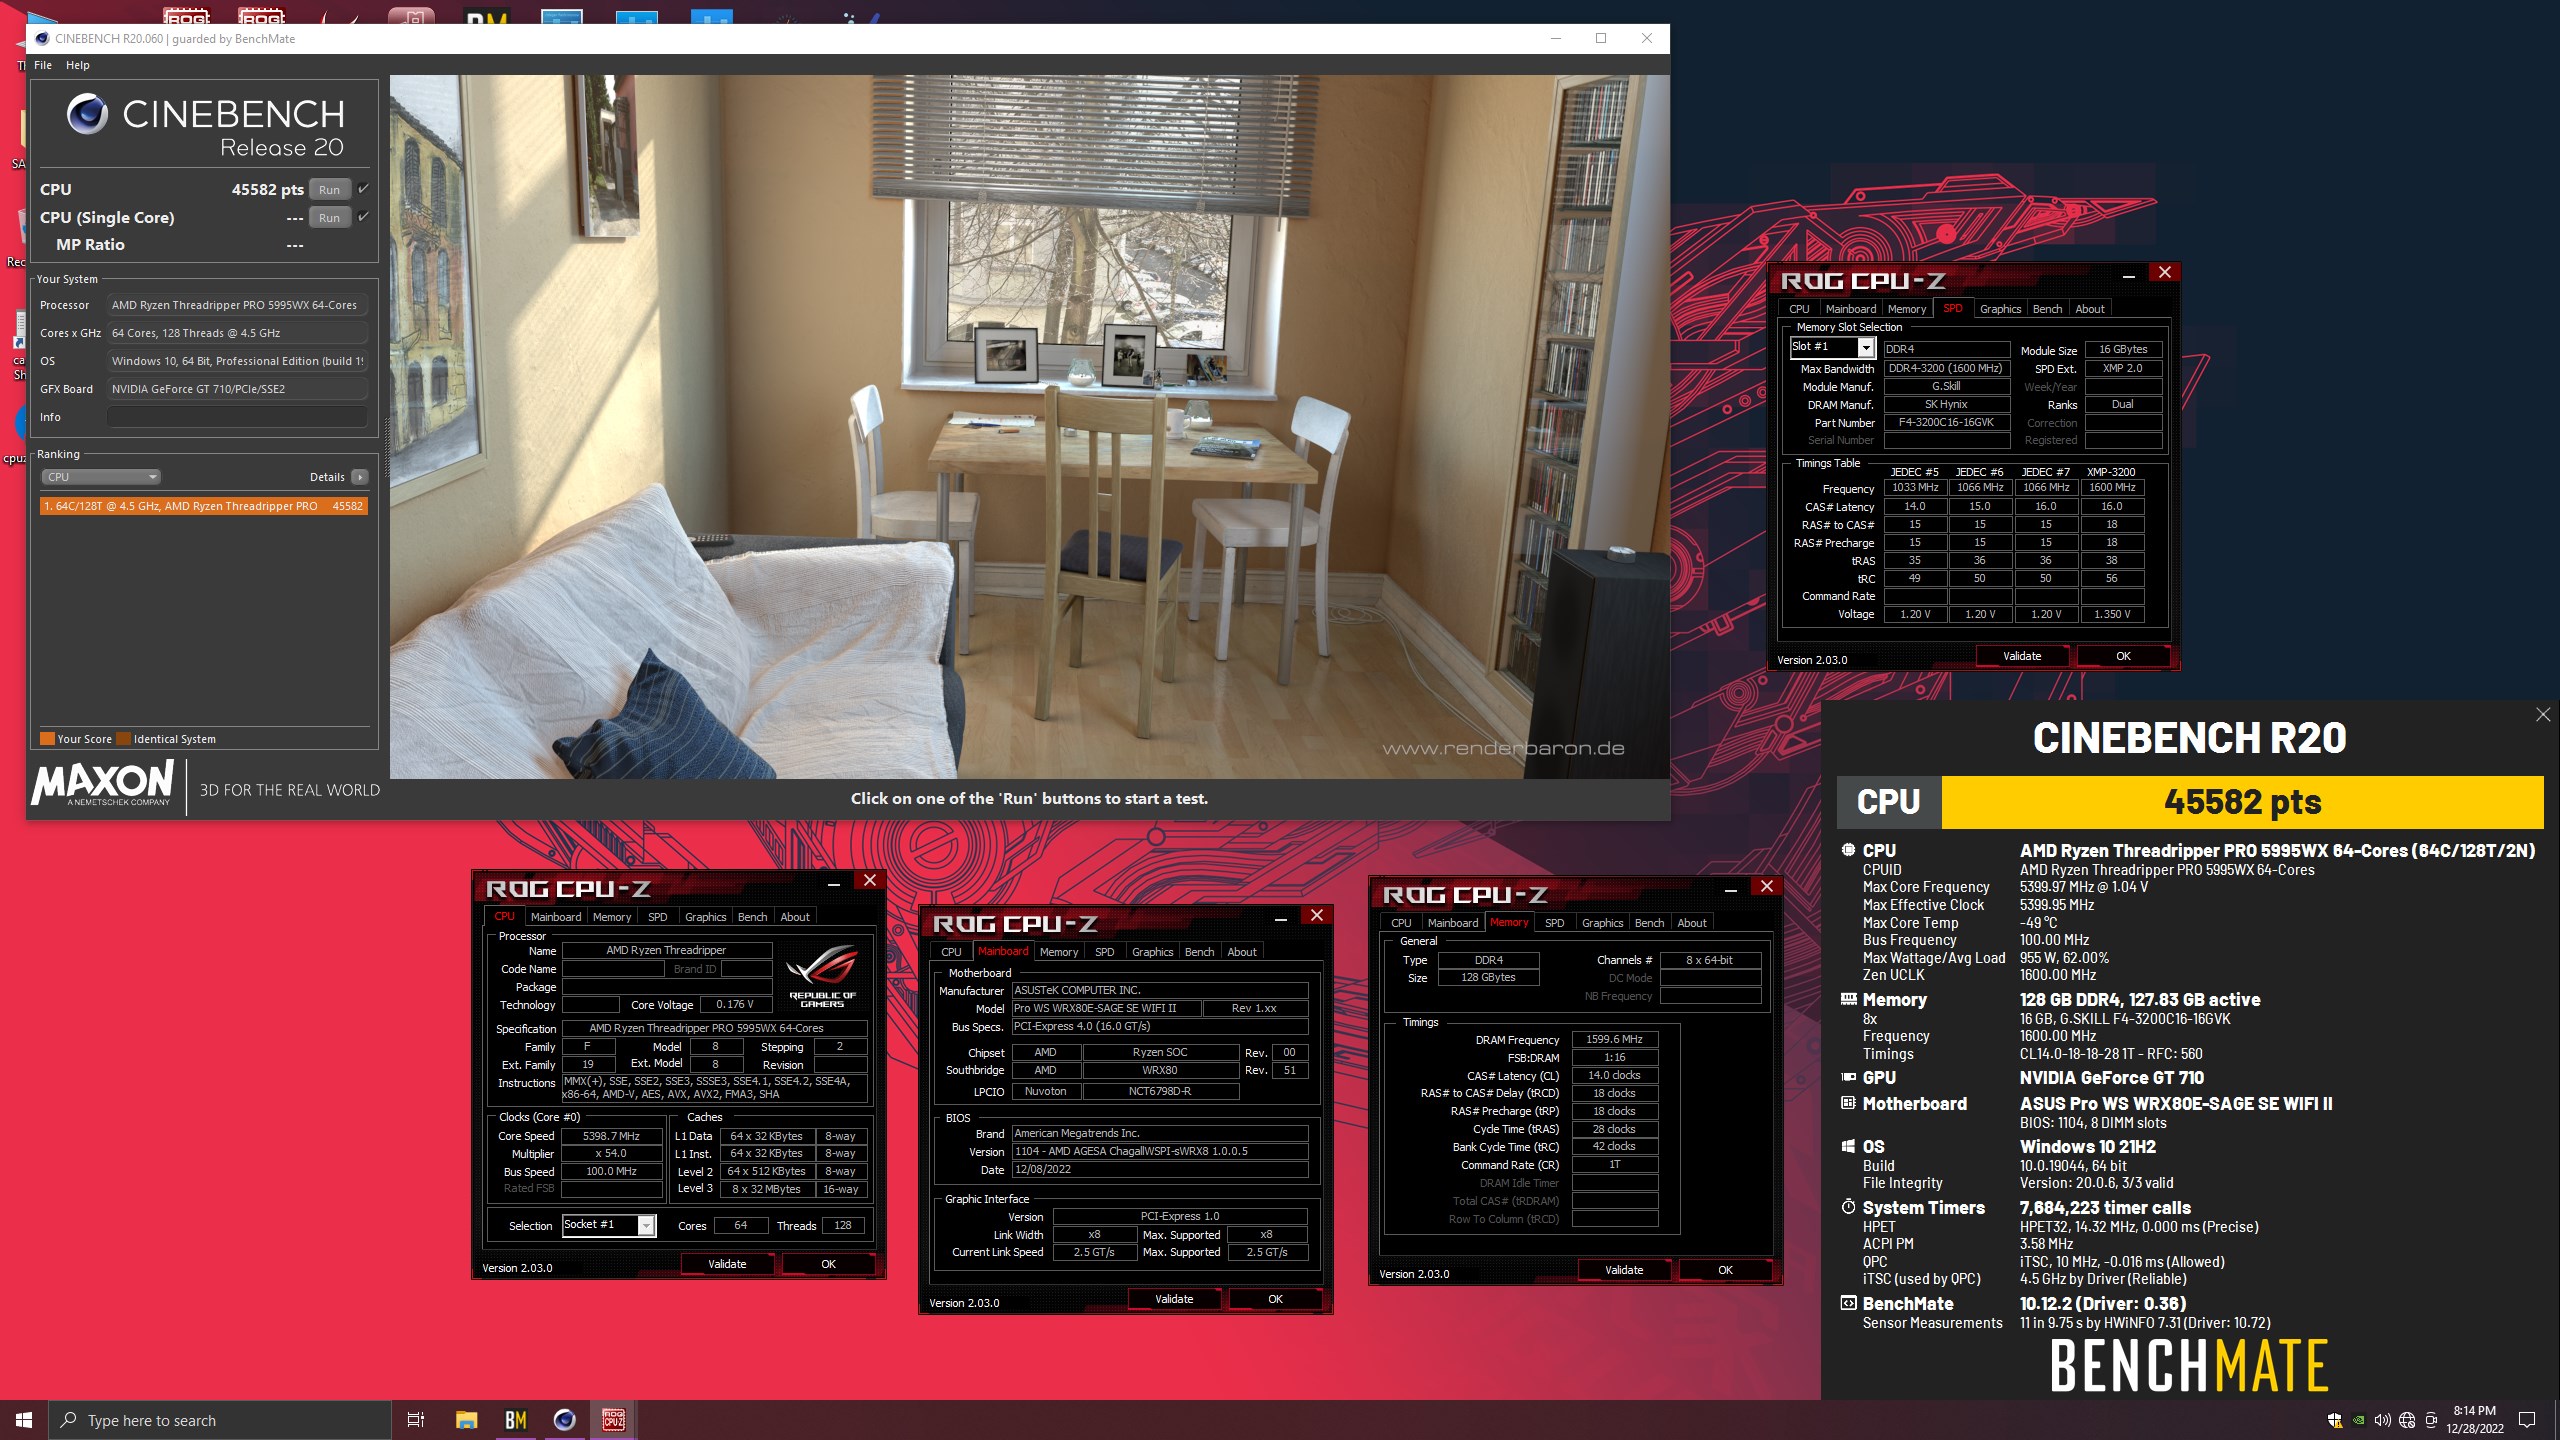The width and height of the screenshot is (2560, 1440).
Task: Select Bench tab in CPU-Z processor window
Action: click(x=752, y=917)
